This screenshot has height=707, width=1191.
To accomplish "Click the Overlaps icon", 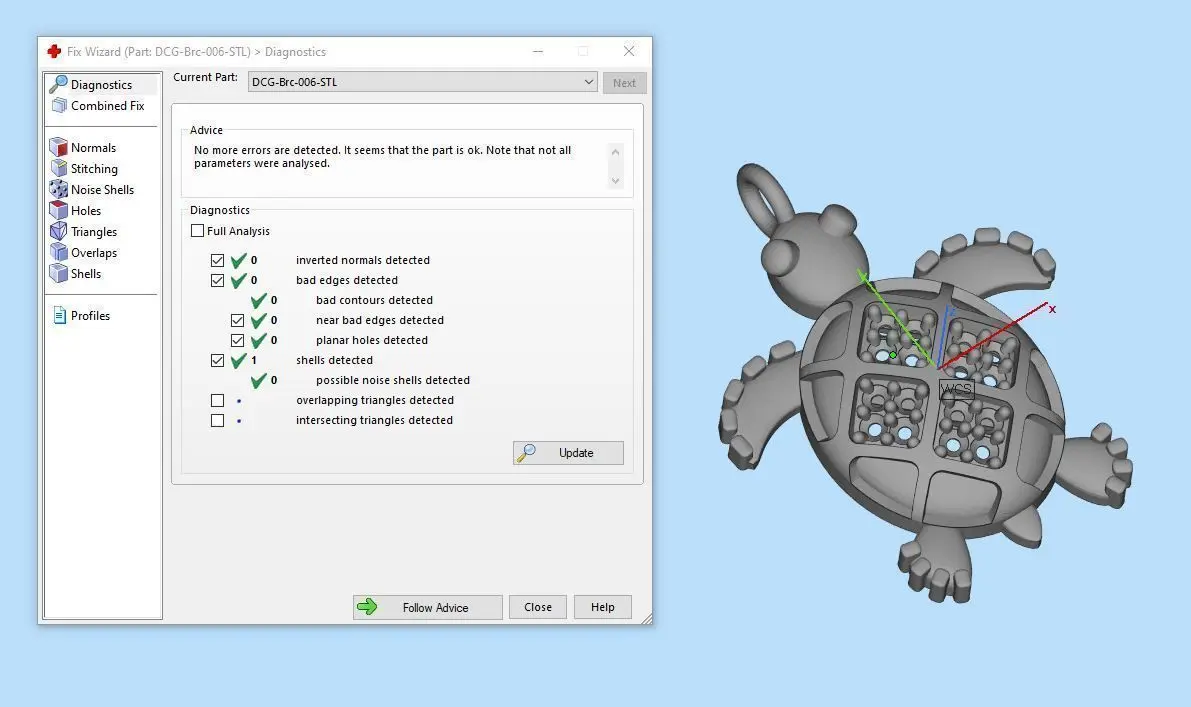I will coord(58,252).
